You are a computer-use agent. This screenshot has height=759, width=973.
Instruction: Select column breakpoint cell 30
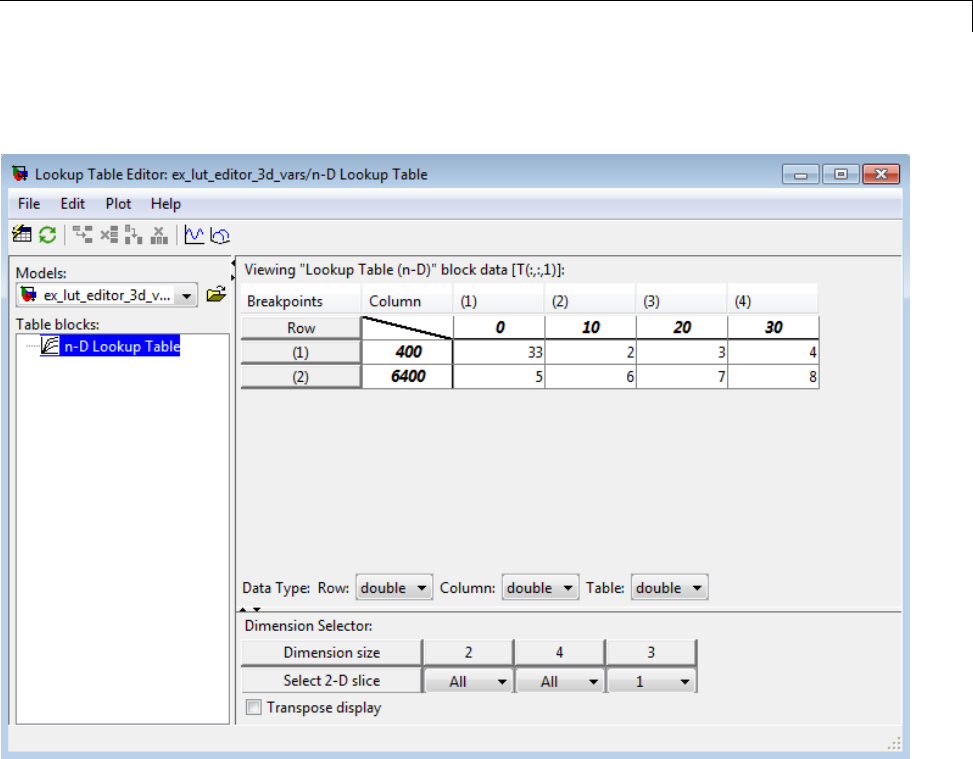[x=773, y=328]
